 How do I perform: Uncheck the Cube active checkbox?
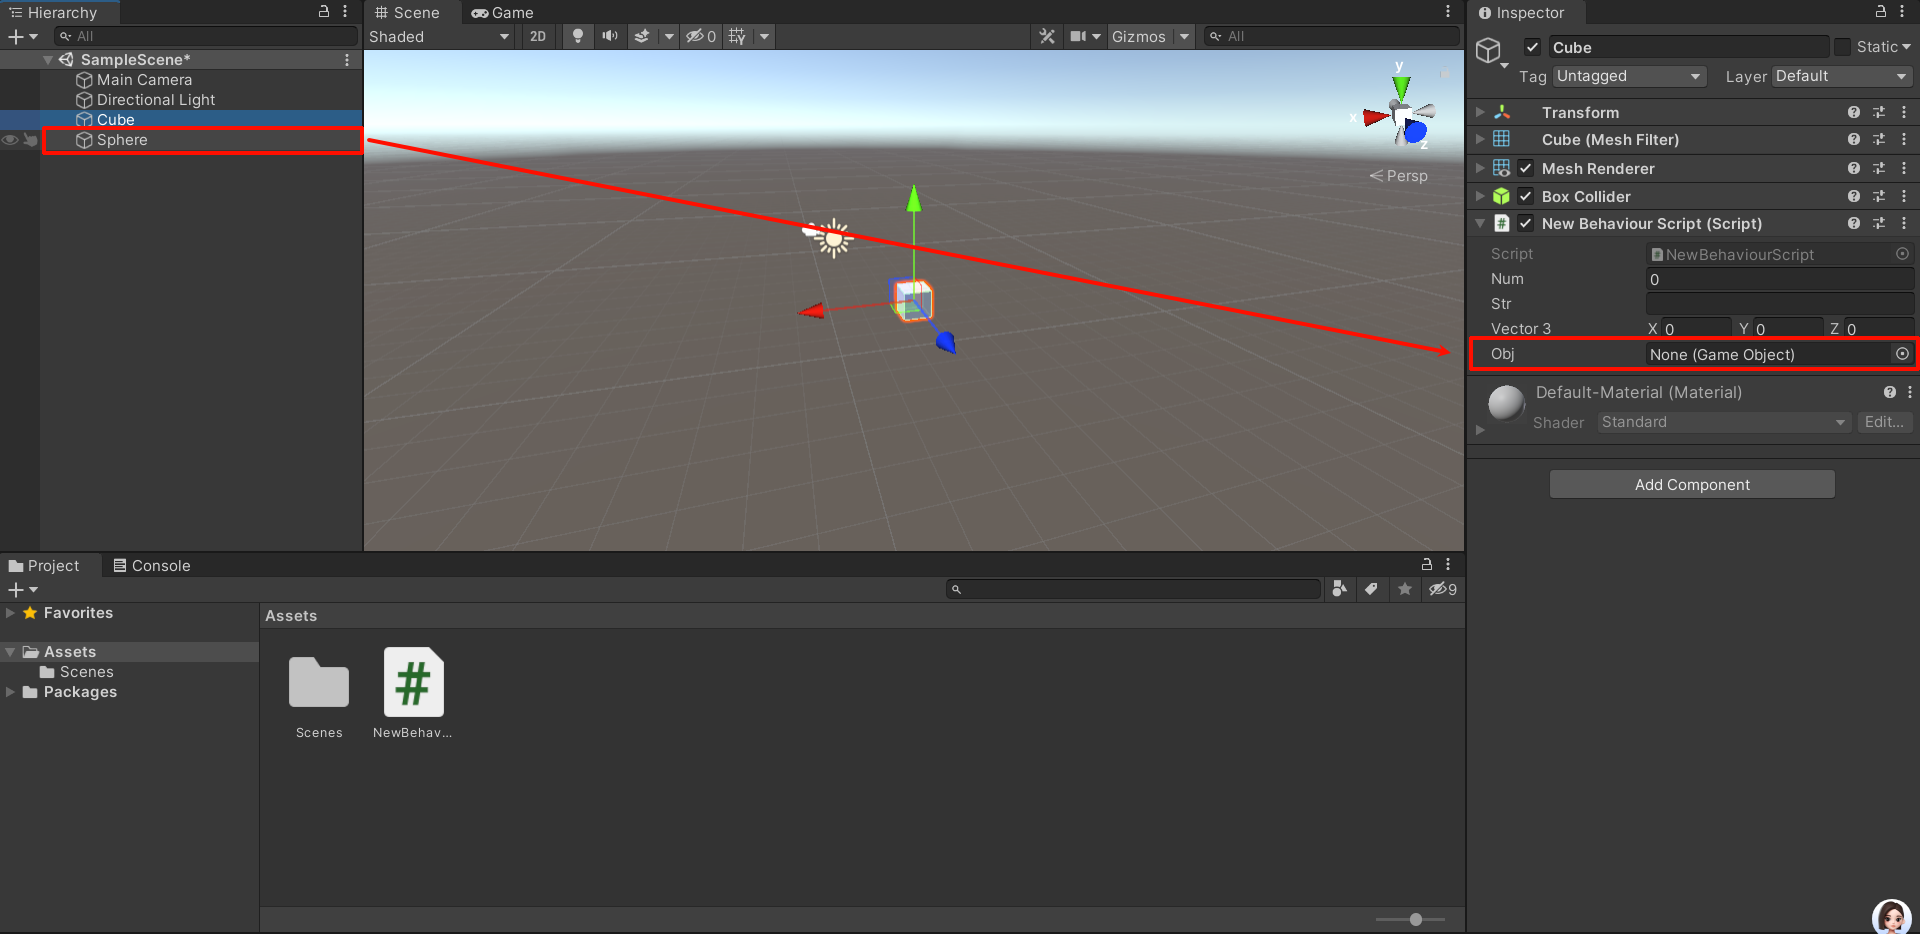[x=1532, y=47]
